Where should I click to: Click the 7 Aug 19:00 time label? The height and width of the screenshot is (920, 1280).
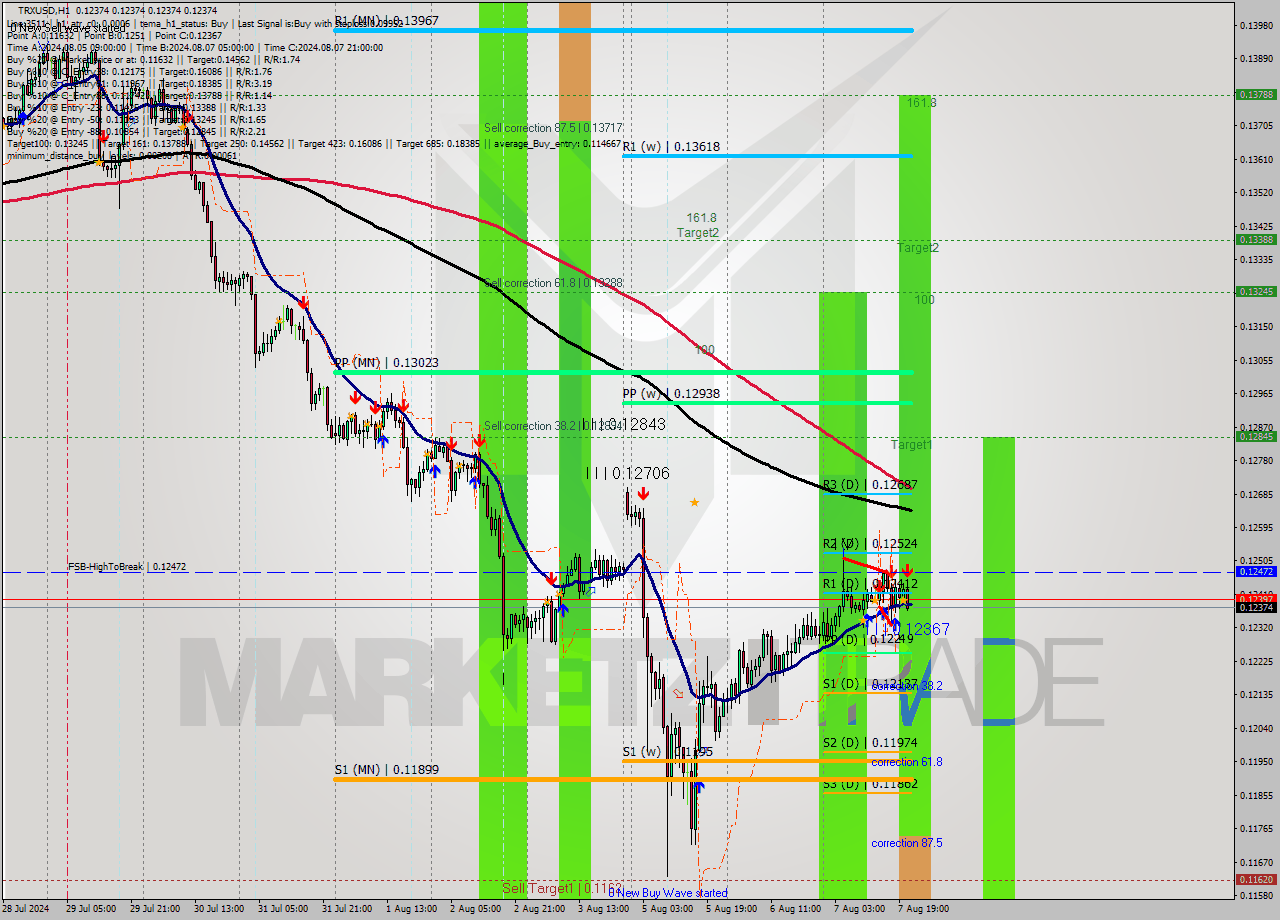pyautogui.click(x=923, y=909)
